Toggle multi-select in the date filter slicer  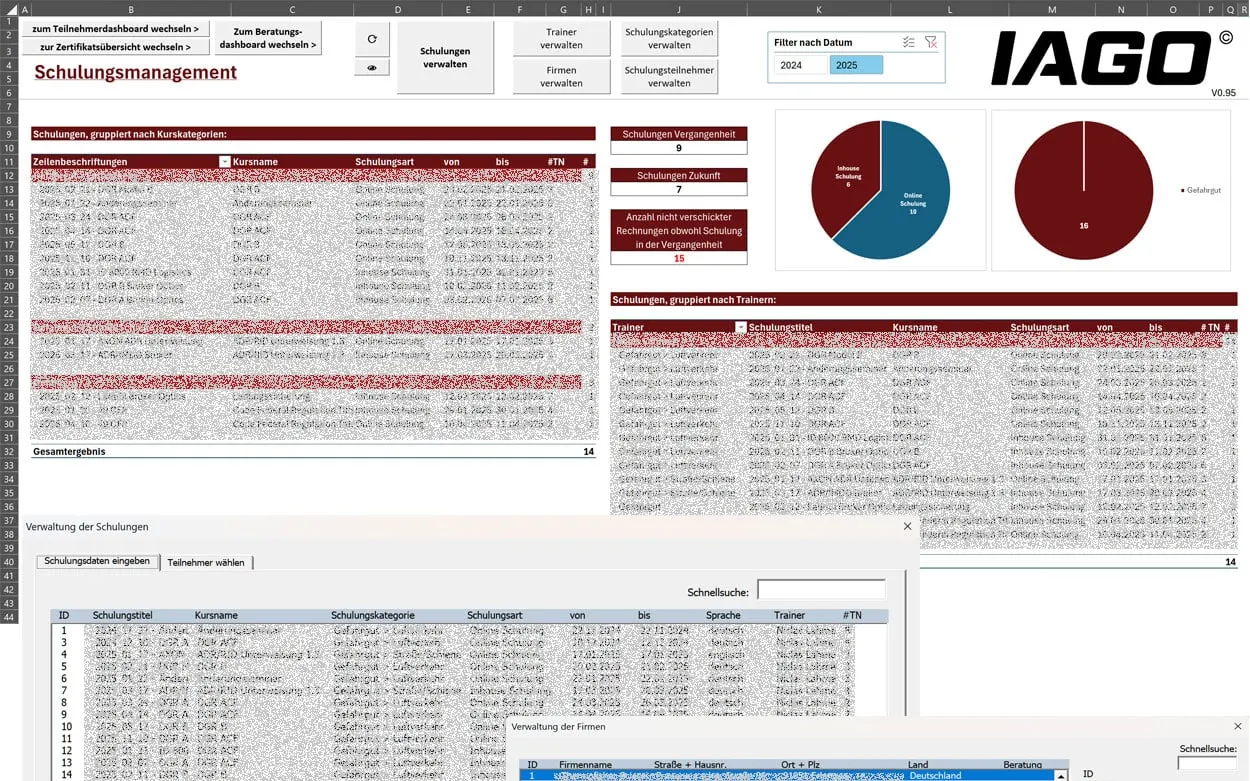[908, 42]
